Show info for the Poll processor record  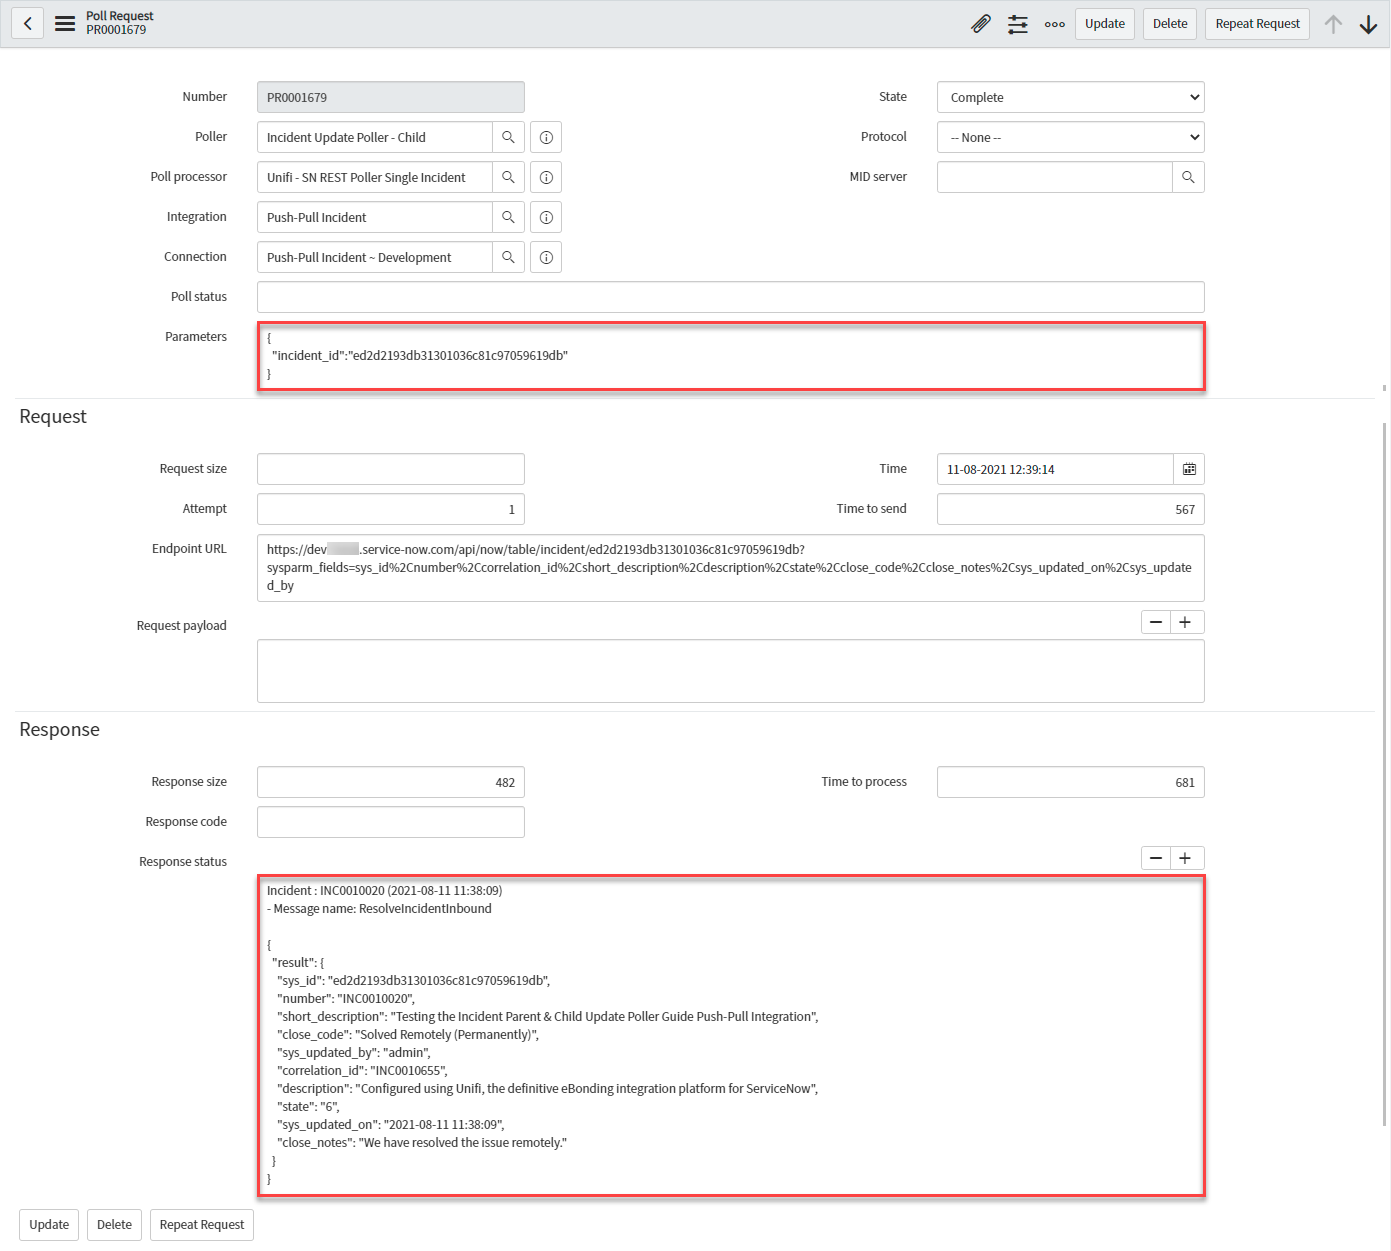(x=546, y=177)
